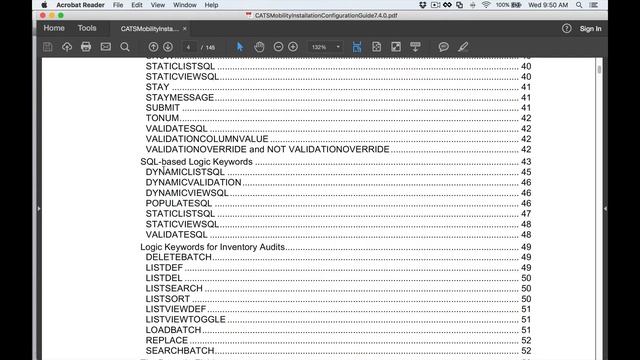Switch to the Tools tab
640x360 pixels.
87,28
